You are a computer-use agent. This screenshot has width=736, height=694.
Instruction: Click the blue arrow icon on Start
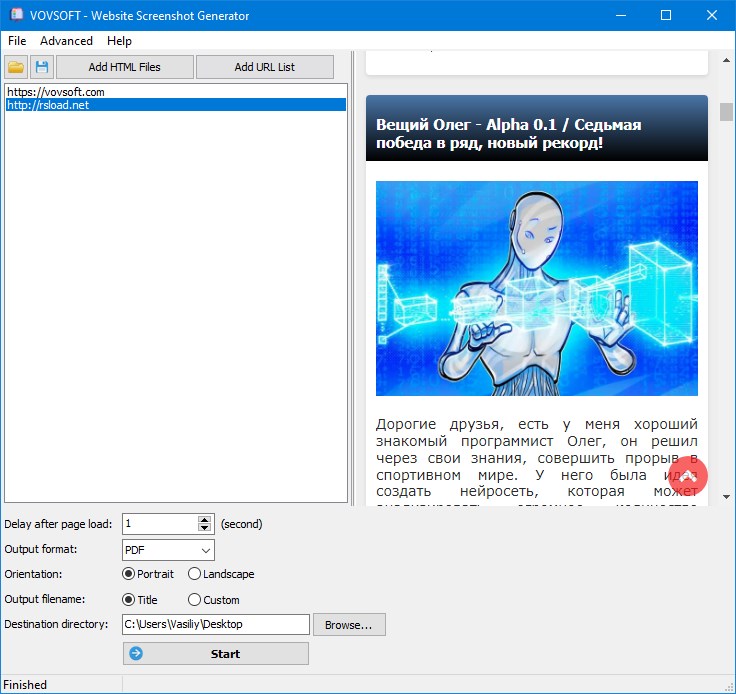click(136, 653)
